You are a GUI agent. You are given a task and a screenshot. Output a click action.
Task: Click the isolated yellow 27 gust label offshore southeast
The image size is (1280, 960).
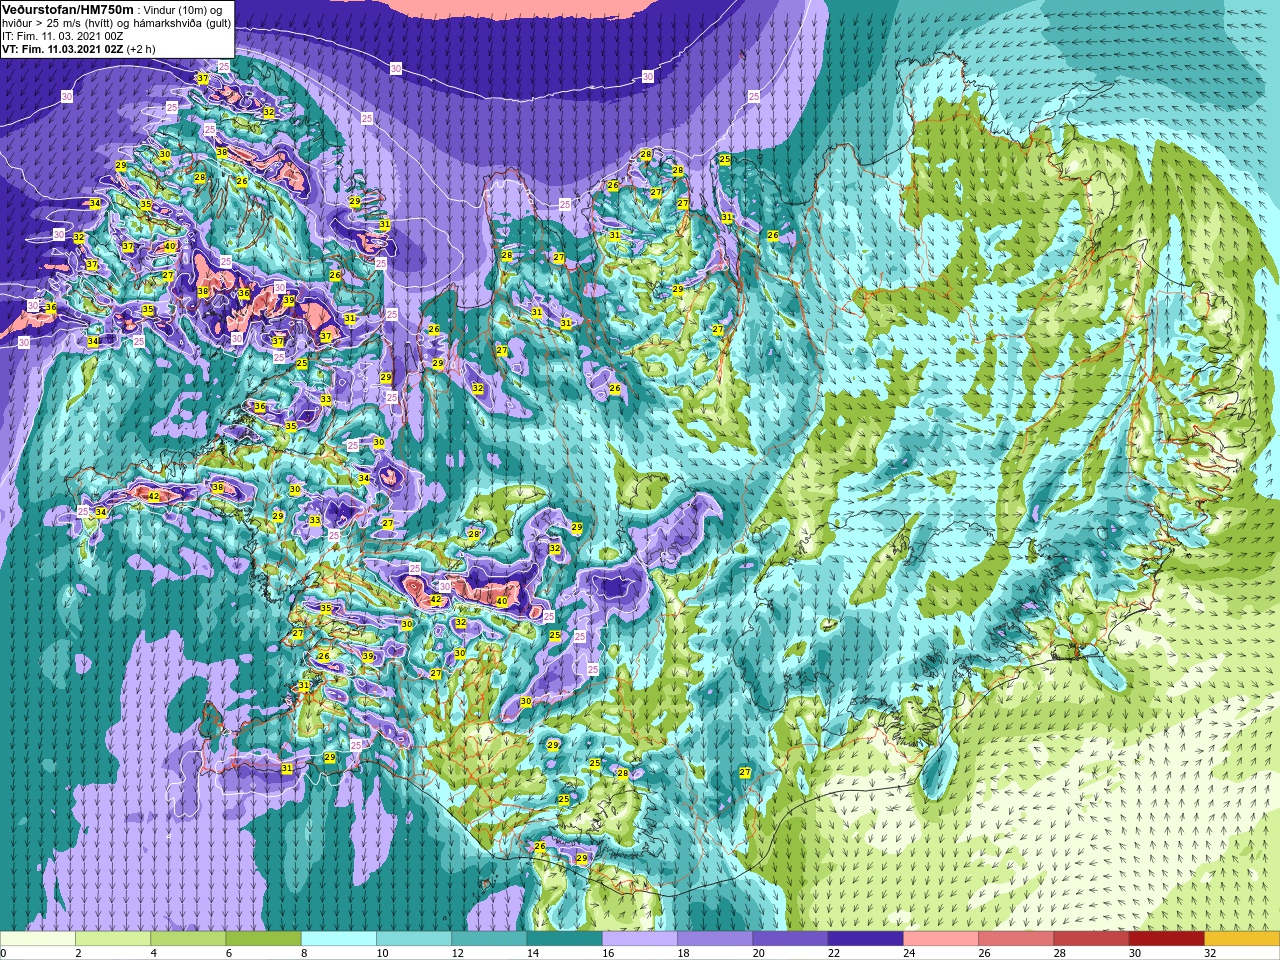coord(745,772)
